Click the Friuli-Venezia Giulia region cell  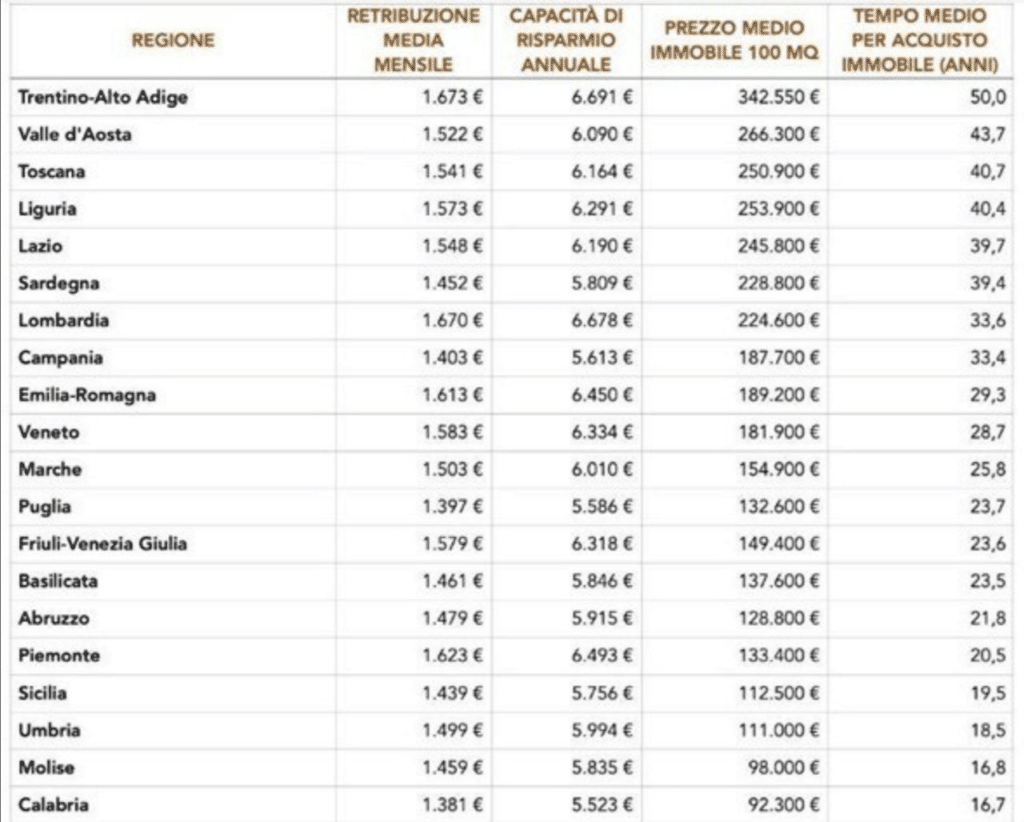click(102, 544)
